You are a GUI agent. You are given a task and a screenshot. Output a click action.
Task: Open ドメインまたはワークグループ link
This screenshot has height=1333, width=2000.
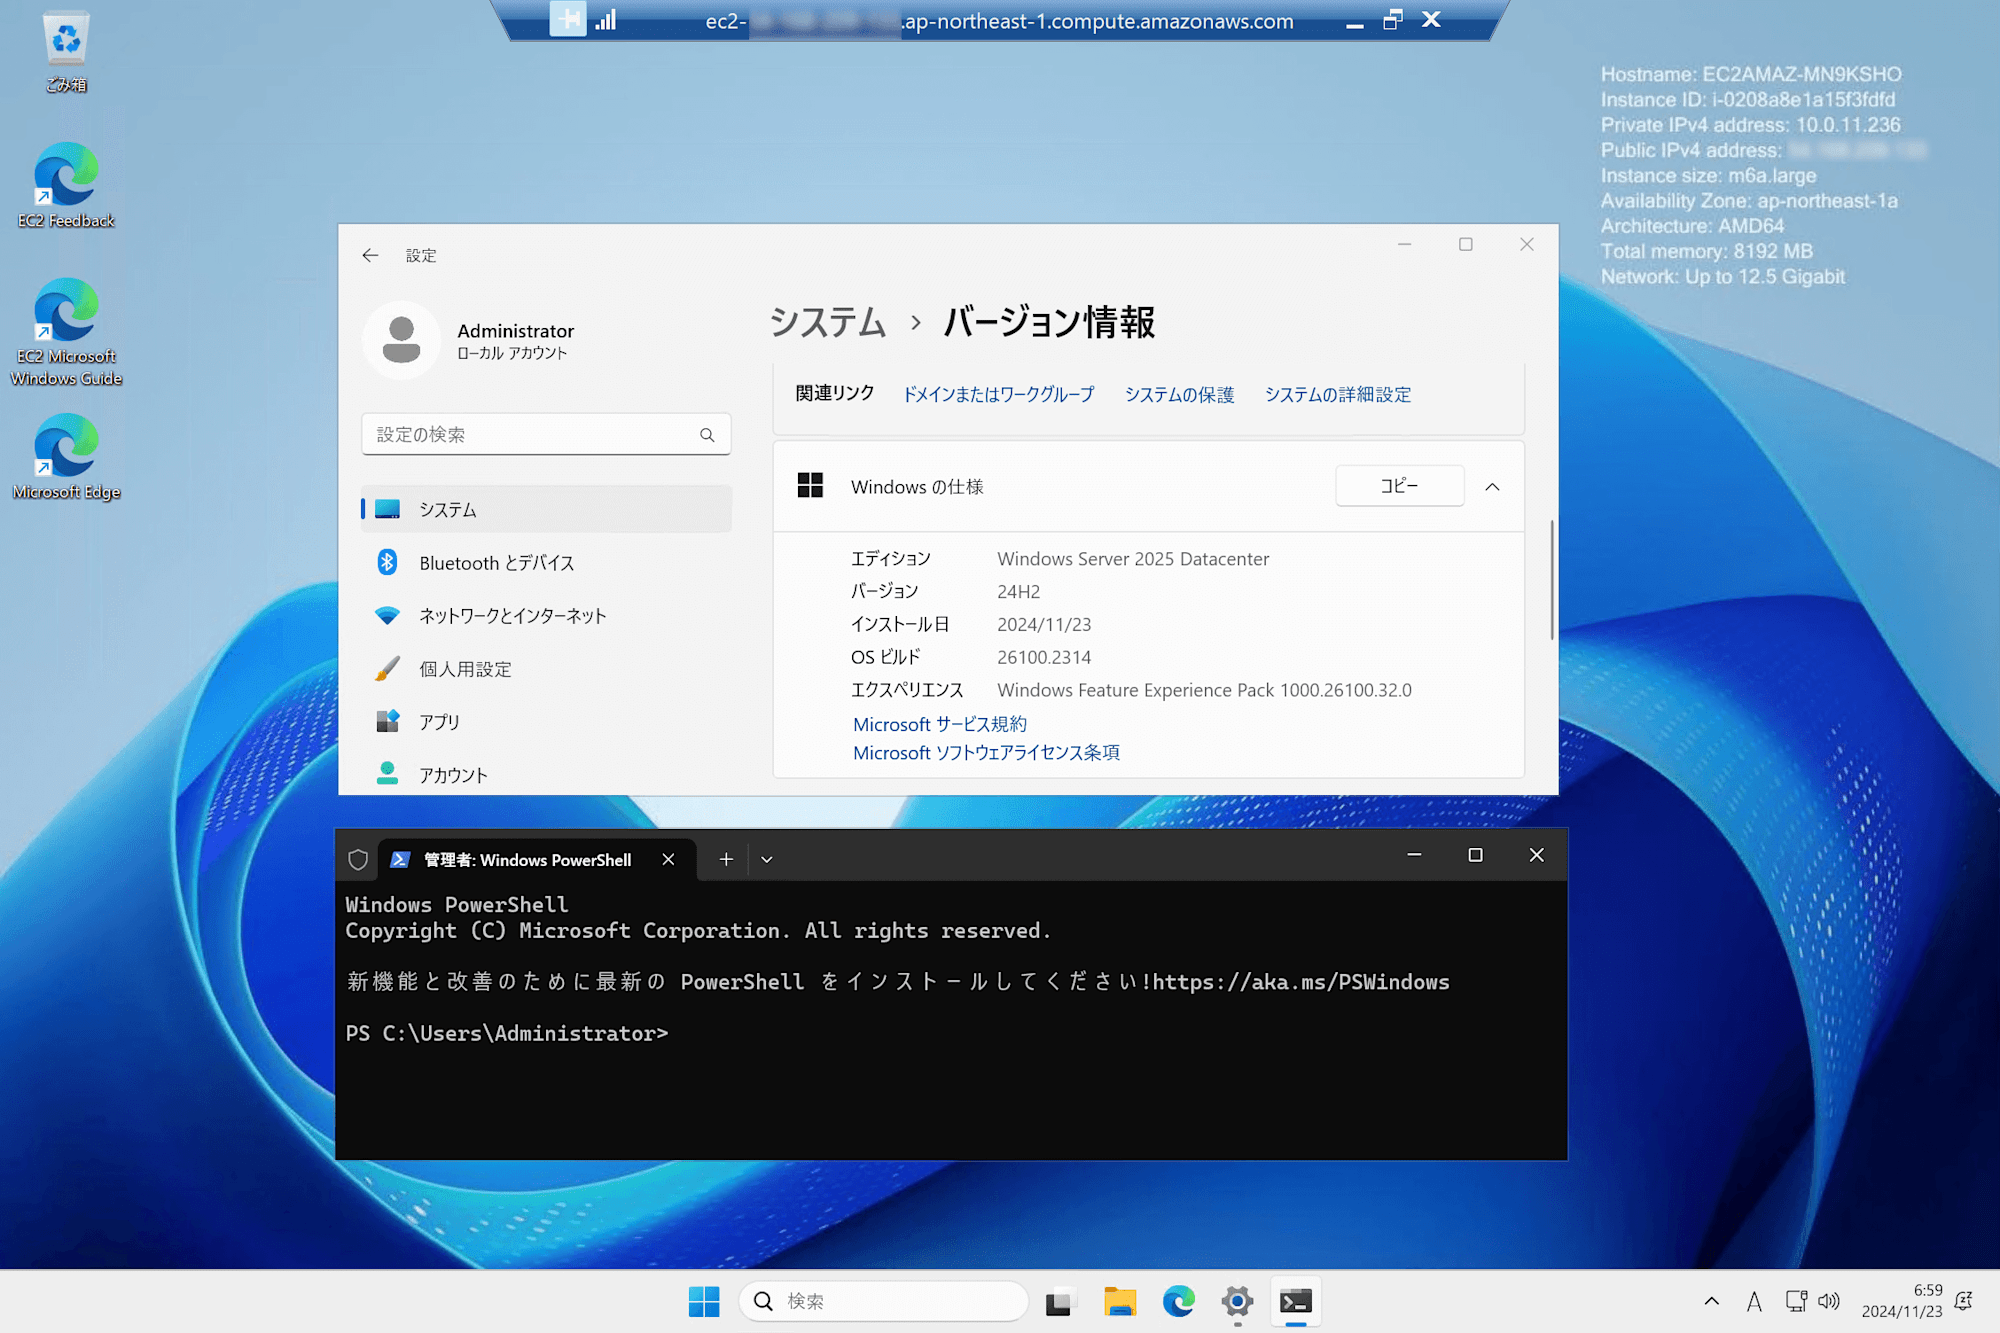[x=998, y=394]
